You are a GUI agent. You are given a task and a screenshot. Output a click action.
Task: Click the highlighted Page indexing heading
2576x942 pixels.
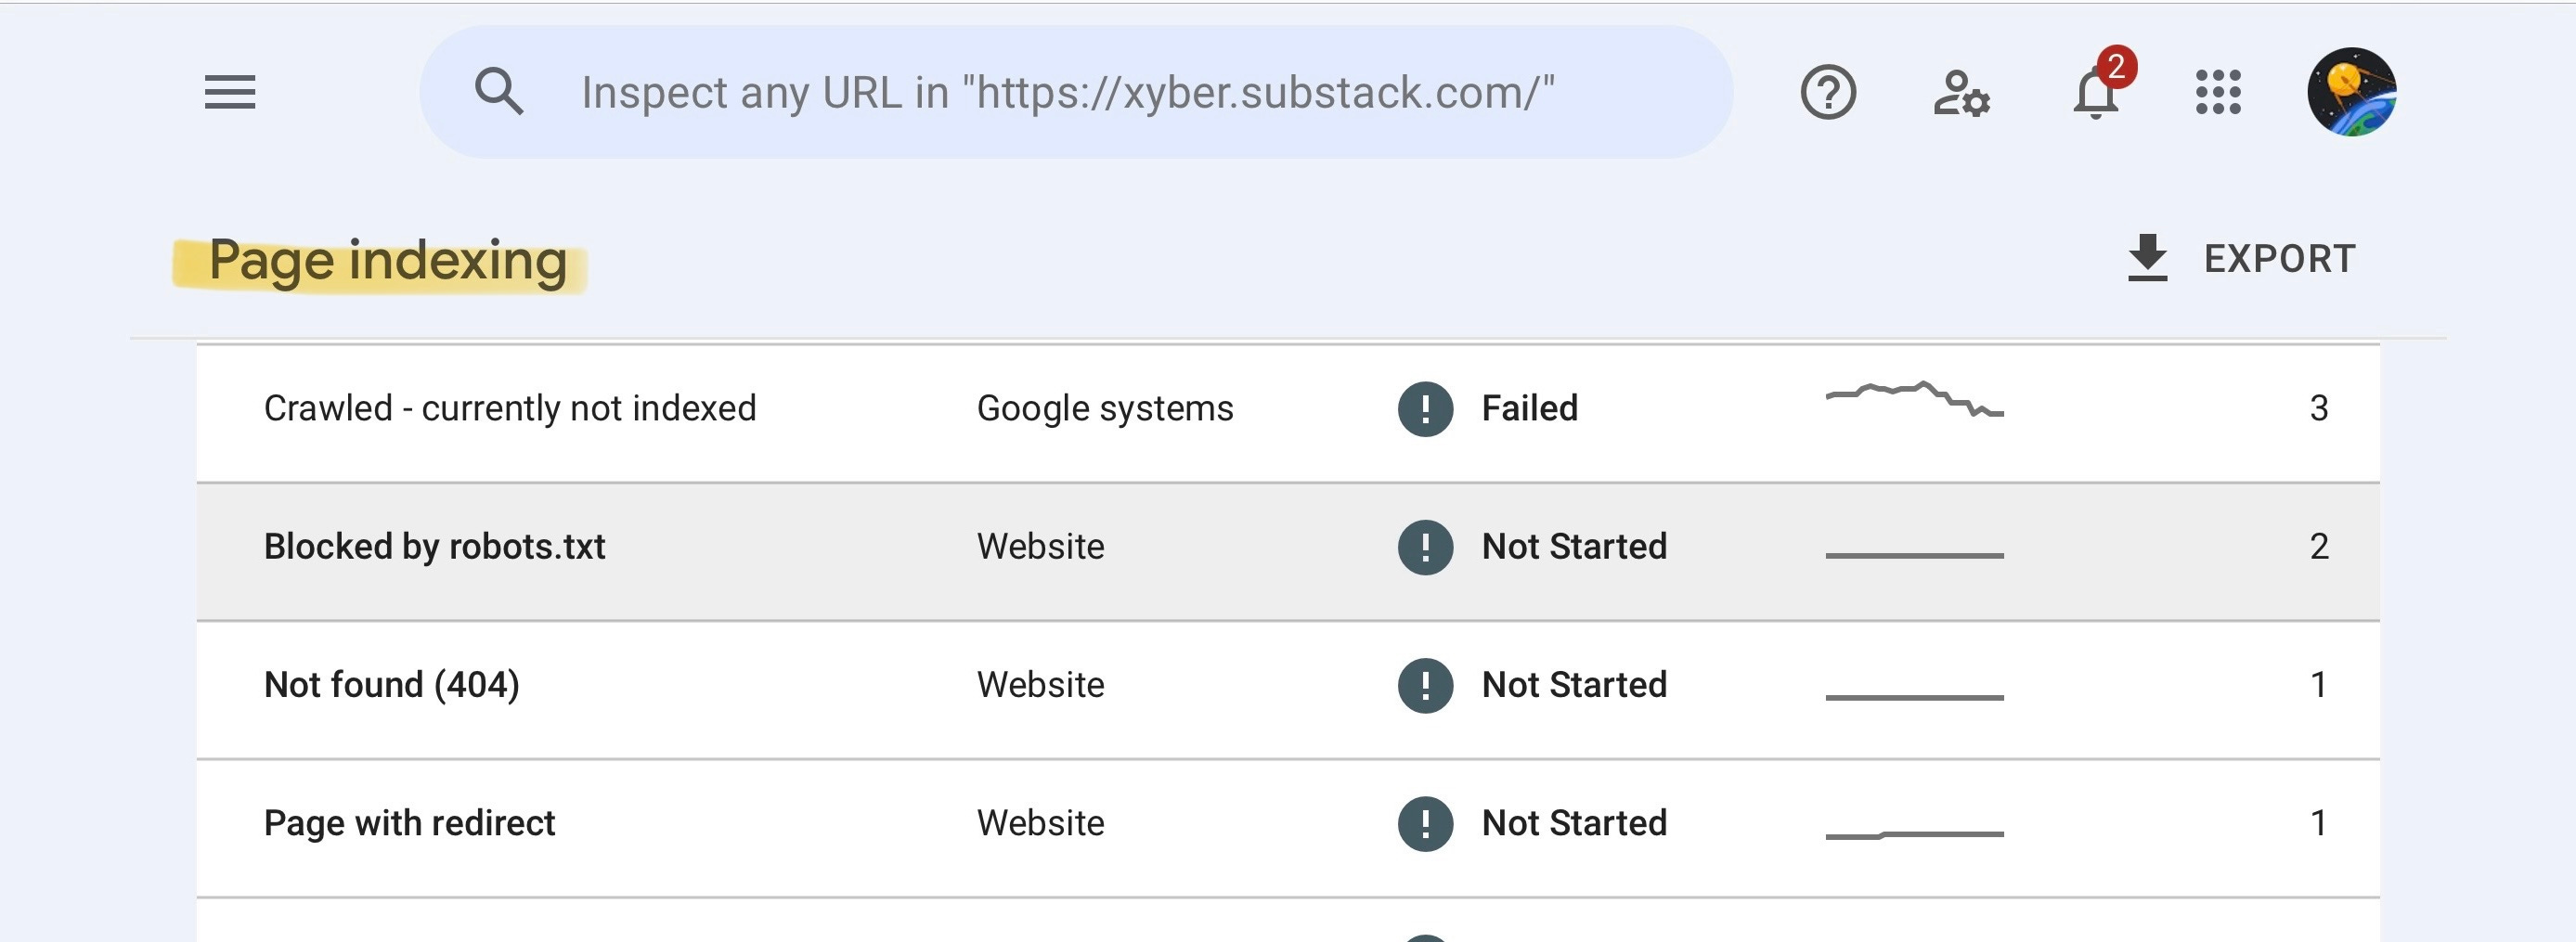coord(387,261)
